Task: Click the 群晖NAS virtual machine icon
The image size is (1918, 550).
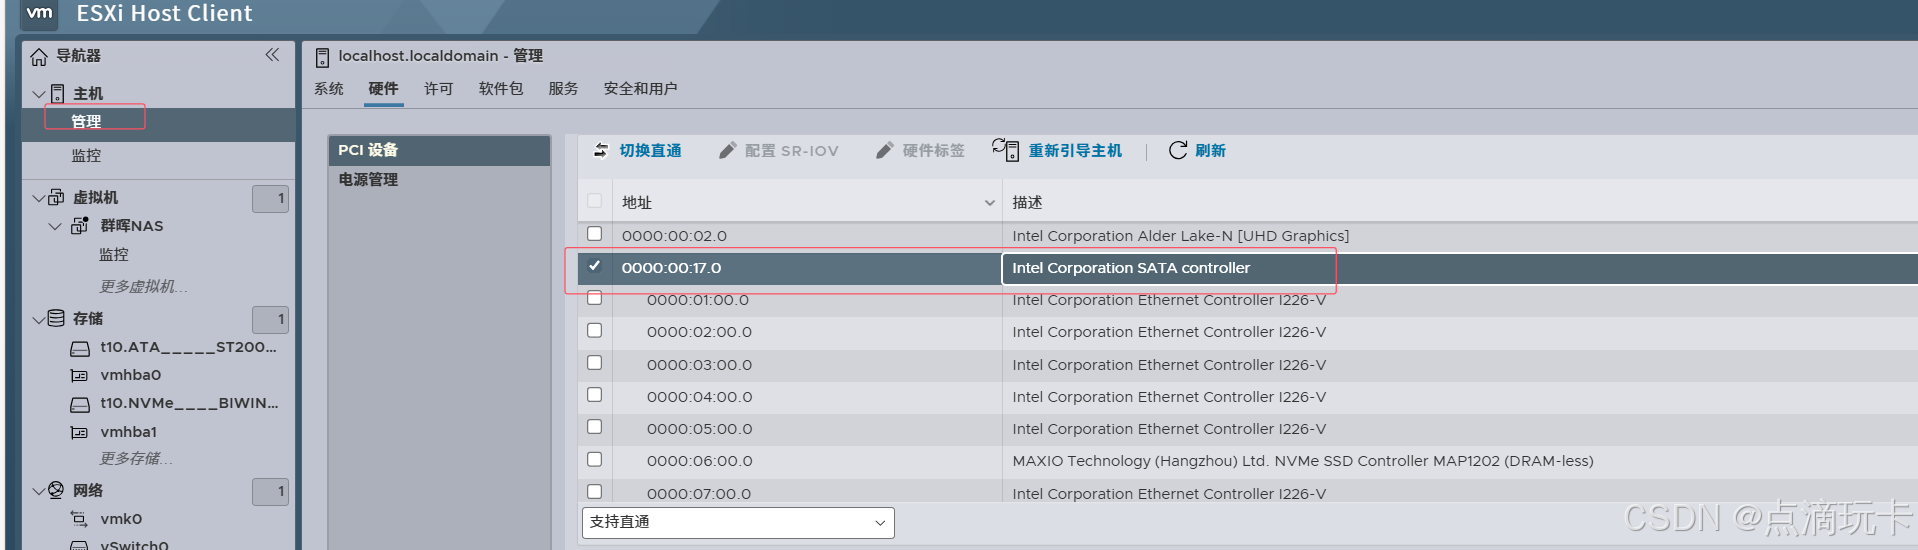Action: (79, 226)
